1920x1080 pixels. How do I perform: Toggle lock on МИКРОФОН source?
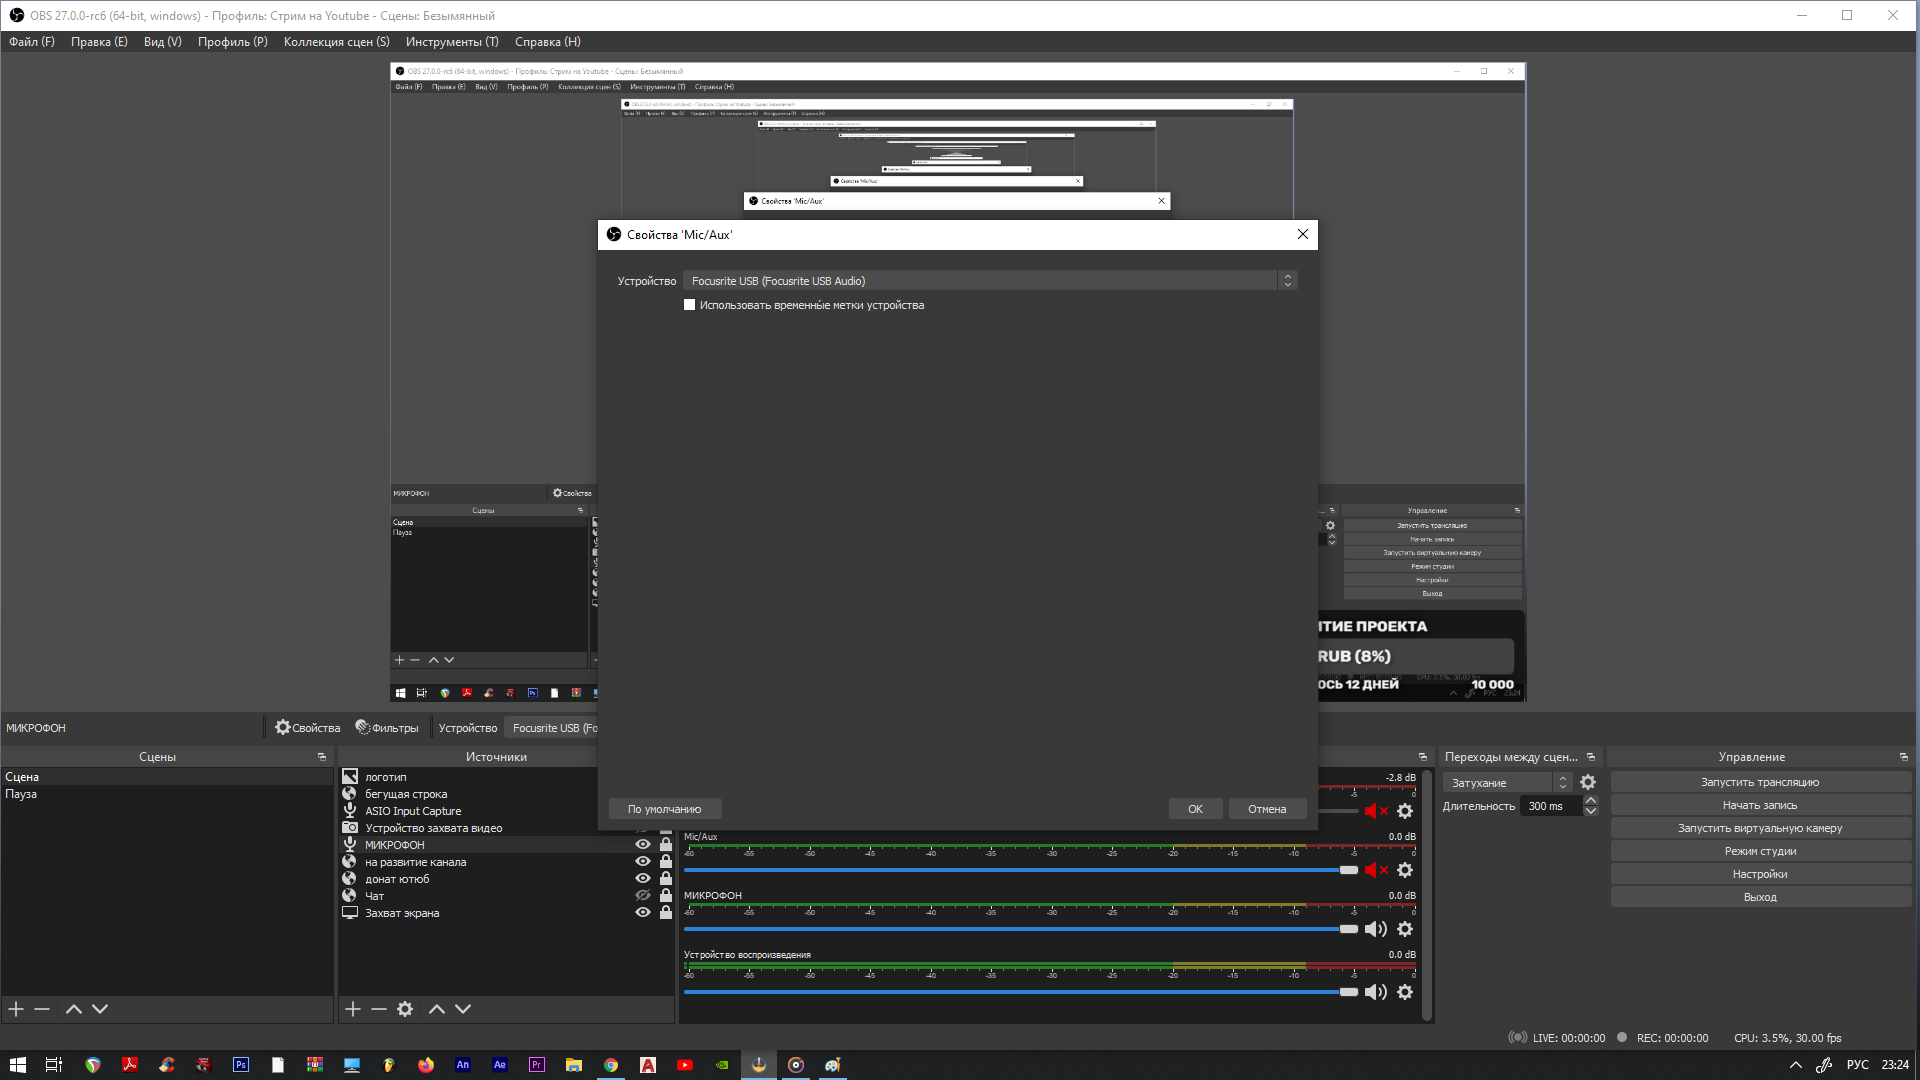(x=666, y=845)
